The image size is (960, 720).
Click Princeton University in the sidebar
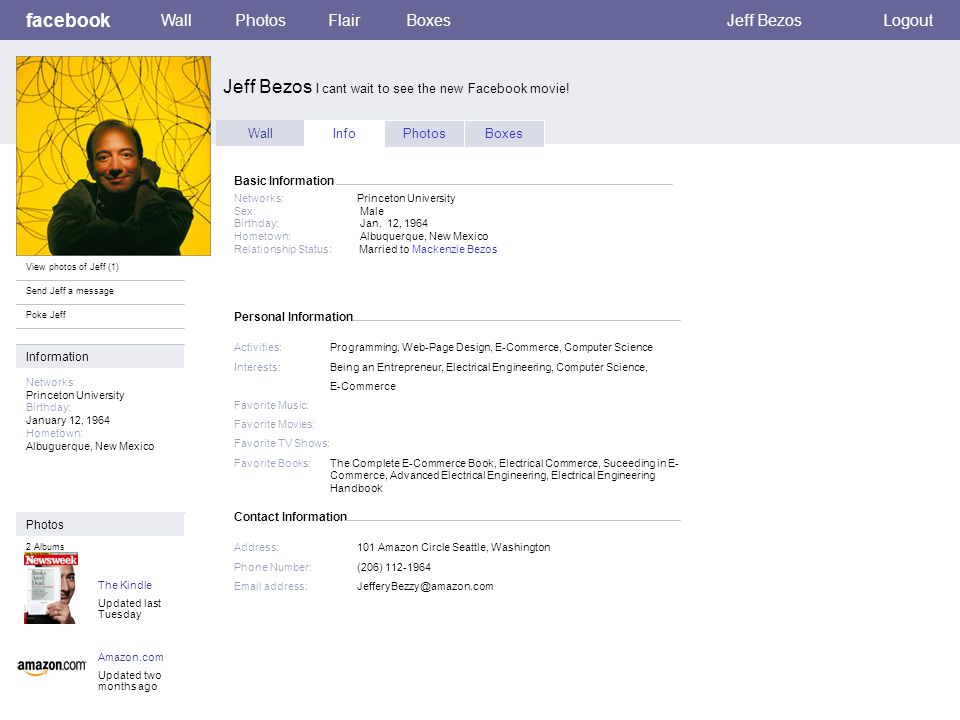pyautogui.click(x=75, y=396)
